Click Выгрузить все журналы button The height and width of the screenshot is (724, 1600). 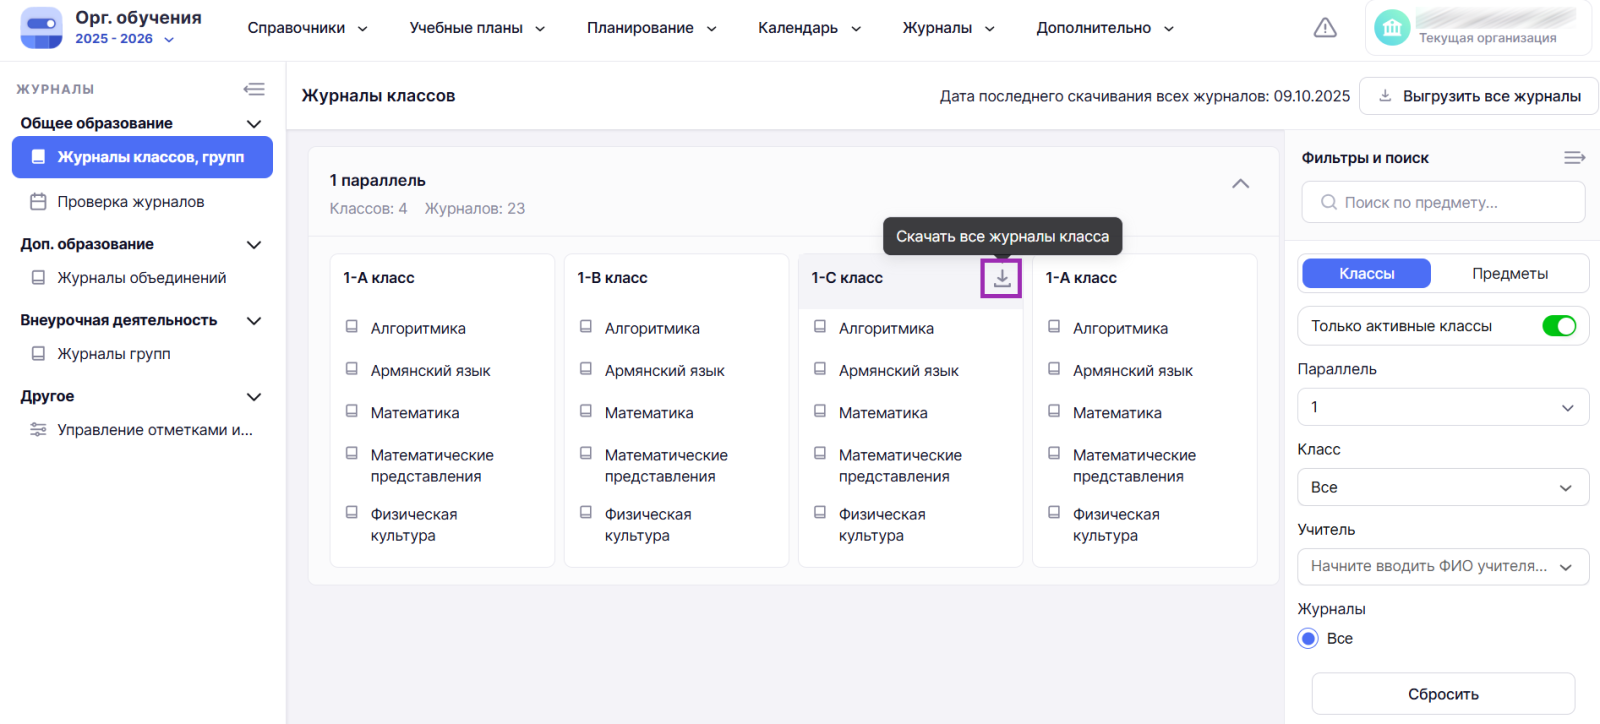tap(1479, 96)
